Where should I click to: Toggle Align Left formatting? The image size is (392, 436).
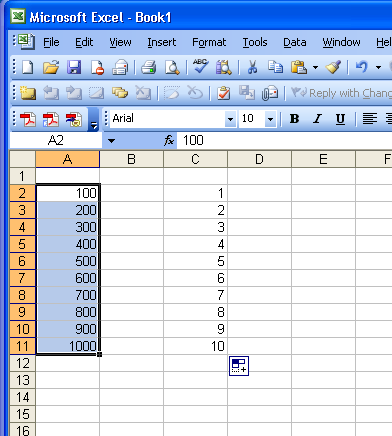[x=370, y=118]
